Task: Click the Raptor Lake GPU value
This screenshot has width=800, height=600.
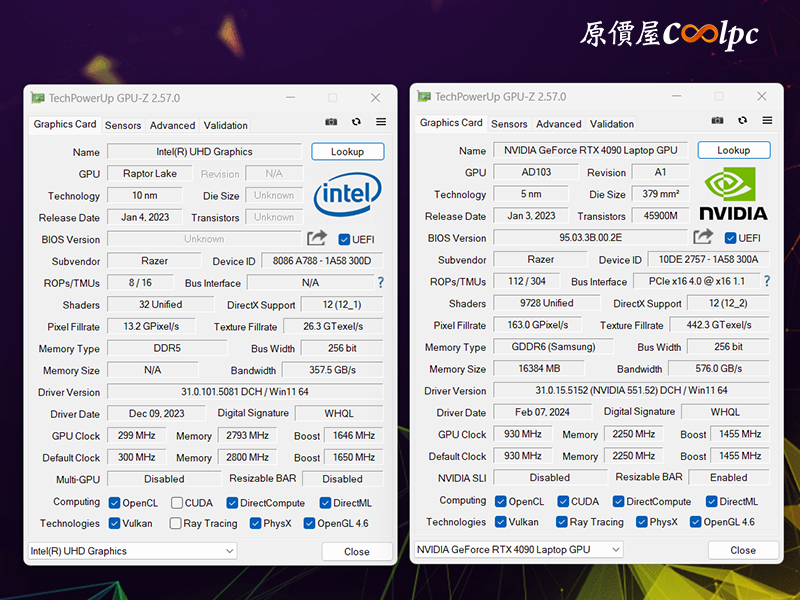Action: [149, 173]
